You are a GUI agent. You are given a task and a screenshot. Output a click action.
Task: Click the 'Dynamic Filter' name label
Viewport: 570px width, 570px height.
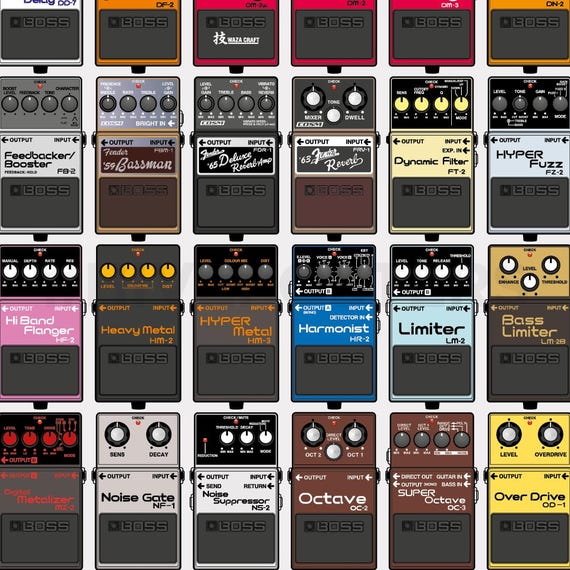pyautogui.click(x=431, y=161)
